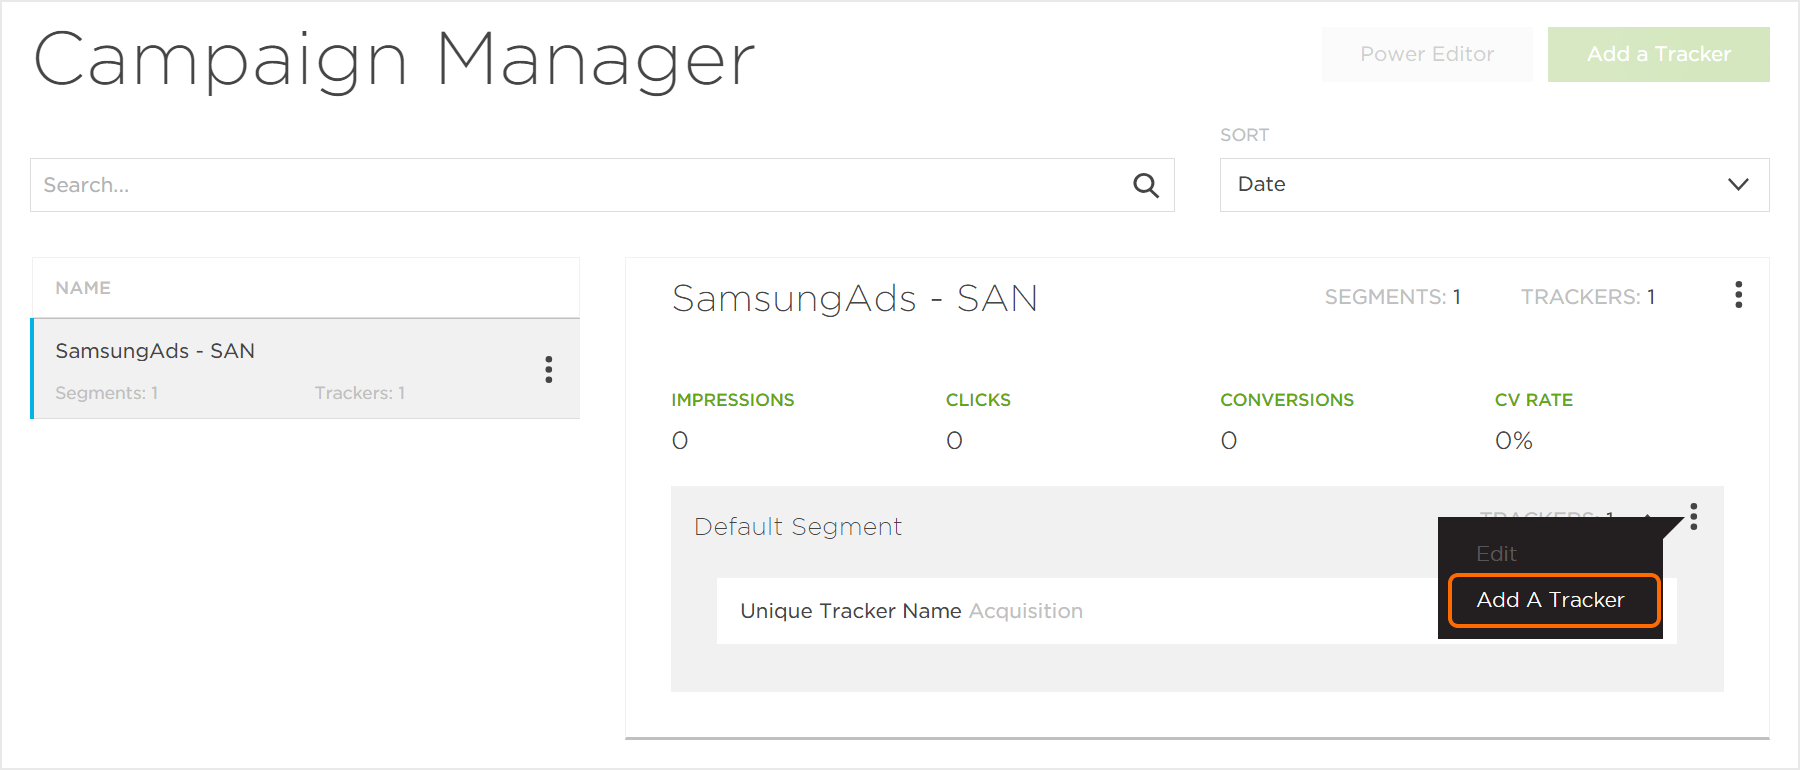This screenshot has height=770, width=1800.
Task: Click the TRACKERS: 1 label in campaign header
Action: click(1588, 297)
